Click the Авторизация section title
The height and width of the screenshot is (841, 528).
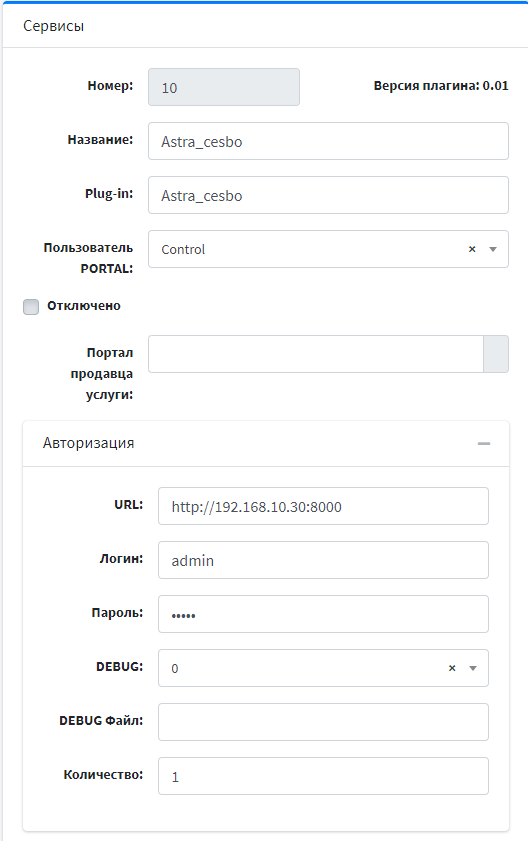pos(89,443)
